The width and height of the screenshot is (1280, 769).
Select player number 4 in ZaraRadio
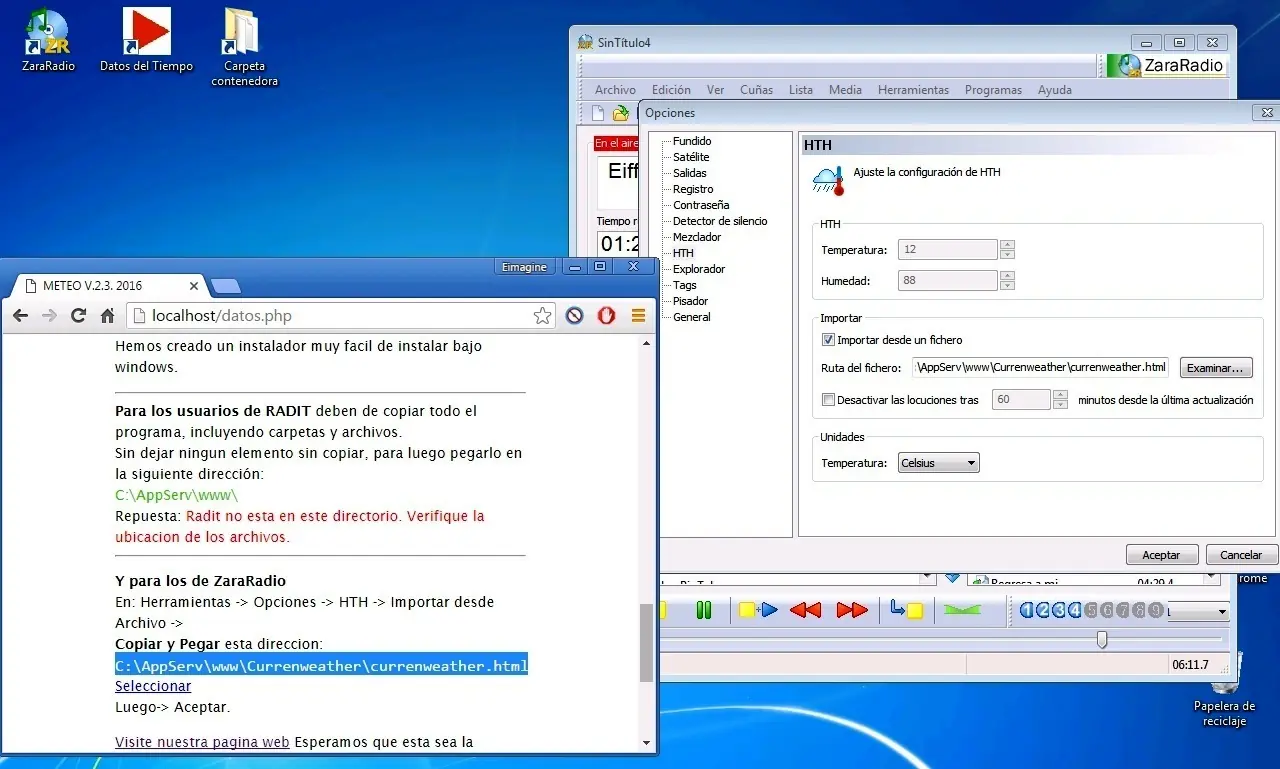click(x=1075, y=610)
